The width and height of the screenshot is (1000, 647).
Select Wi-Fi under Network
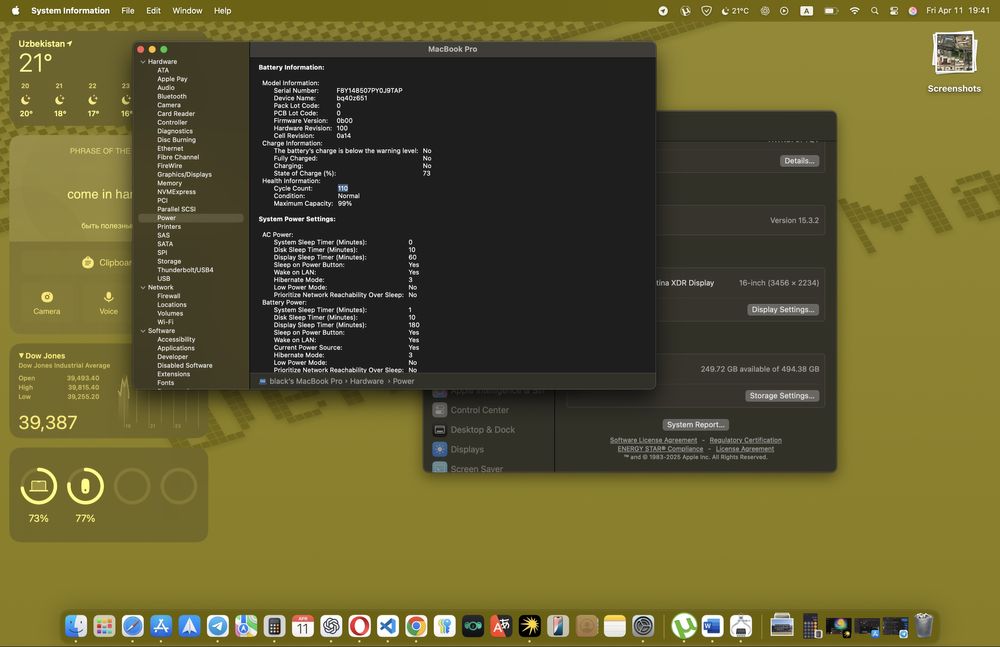(165, 322)
